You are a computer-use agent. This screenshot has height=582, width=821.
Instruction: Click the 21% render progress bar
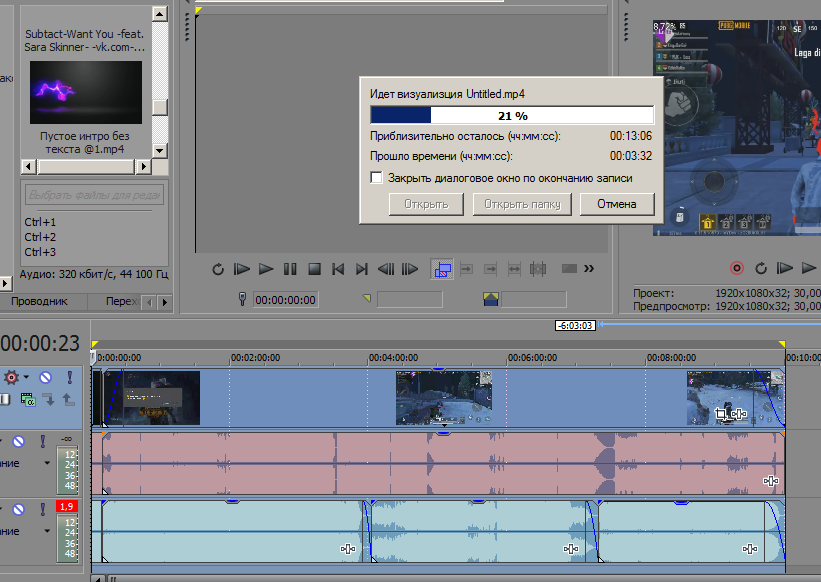tap(513, 114)
